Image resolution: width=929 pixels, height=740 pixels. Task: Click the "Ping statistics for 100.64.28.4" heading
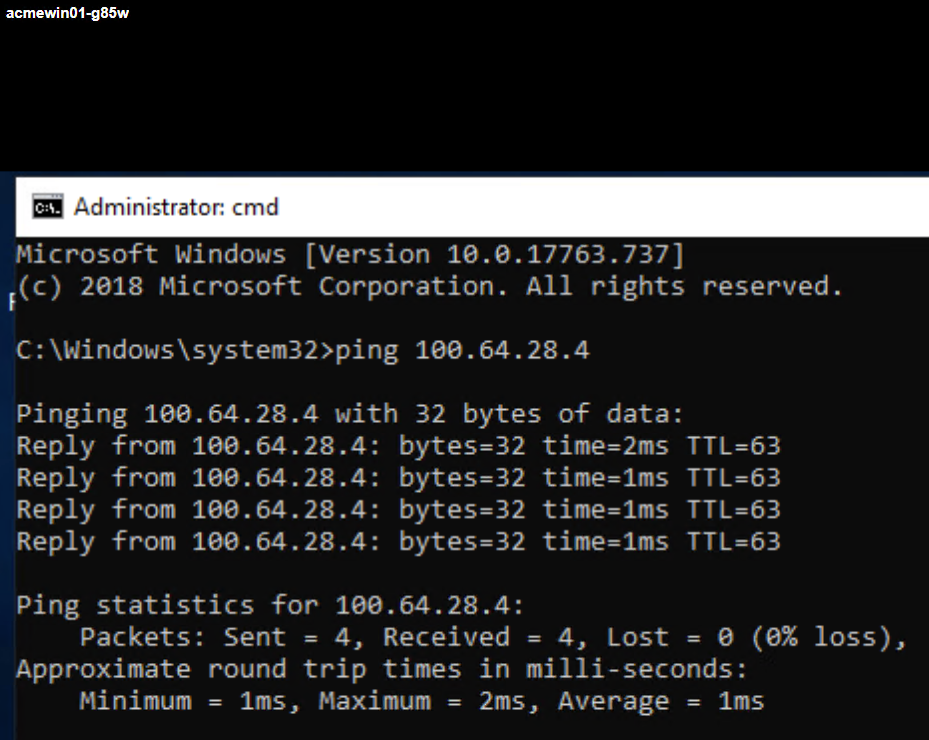click(x=270, y=605)
